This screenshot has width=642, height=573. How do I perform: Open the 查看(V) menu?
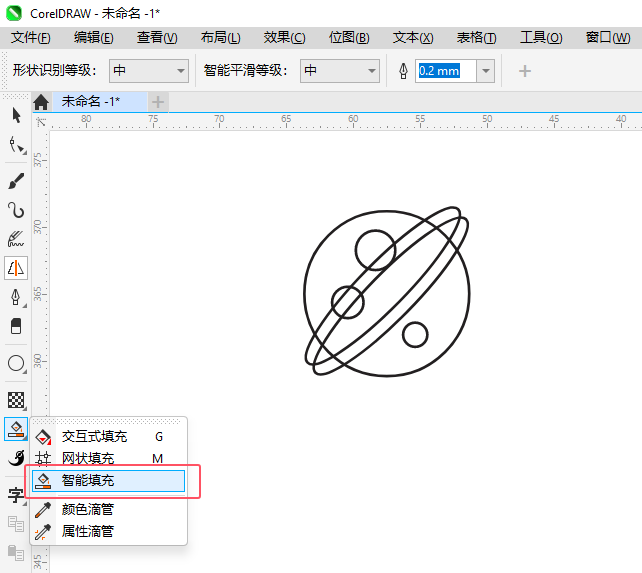click(x=157, y=38)
